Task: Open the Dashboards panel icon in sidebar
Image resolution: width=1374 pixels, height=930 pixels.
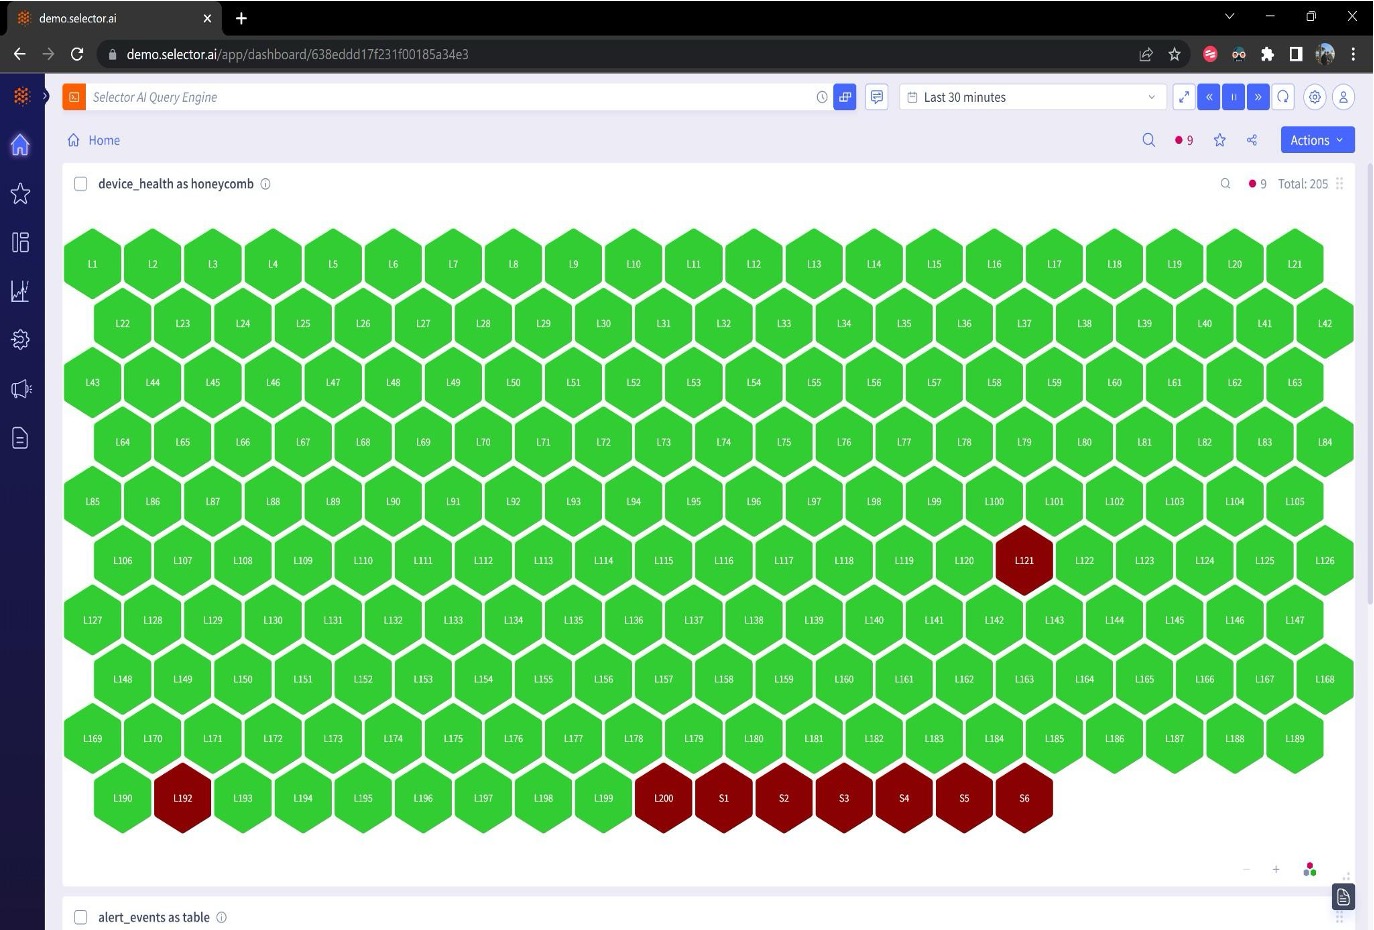Action: point(20,242)
